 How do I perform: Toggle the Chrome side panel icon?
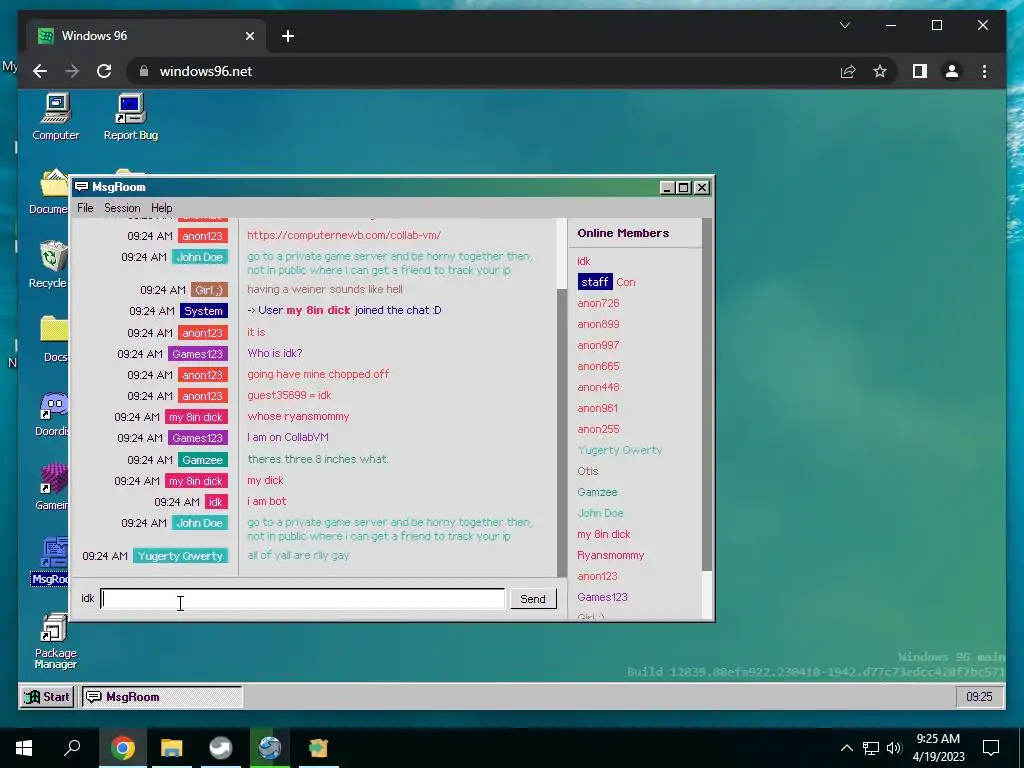click(x=920, y=71)
